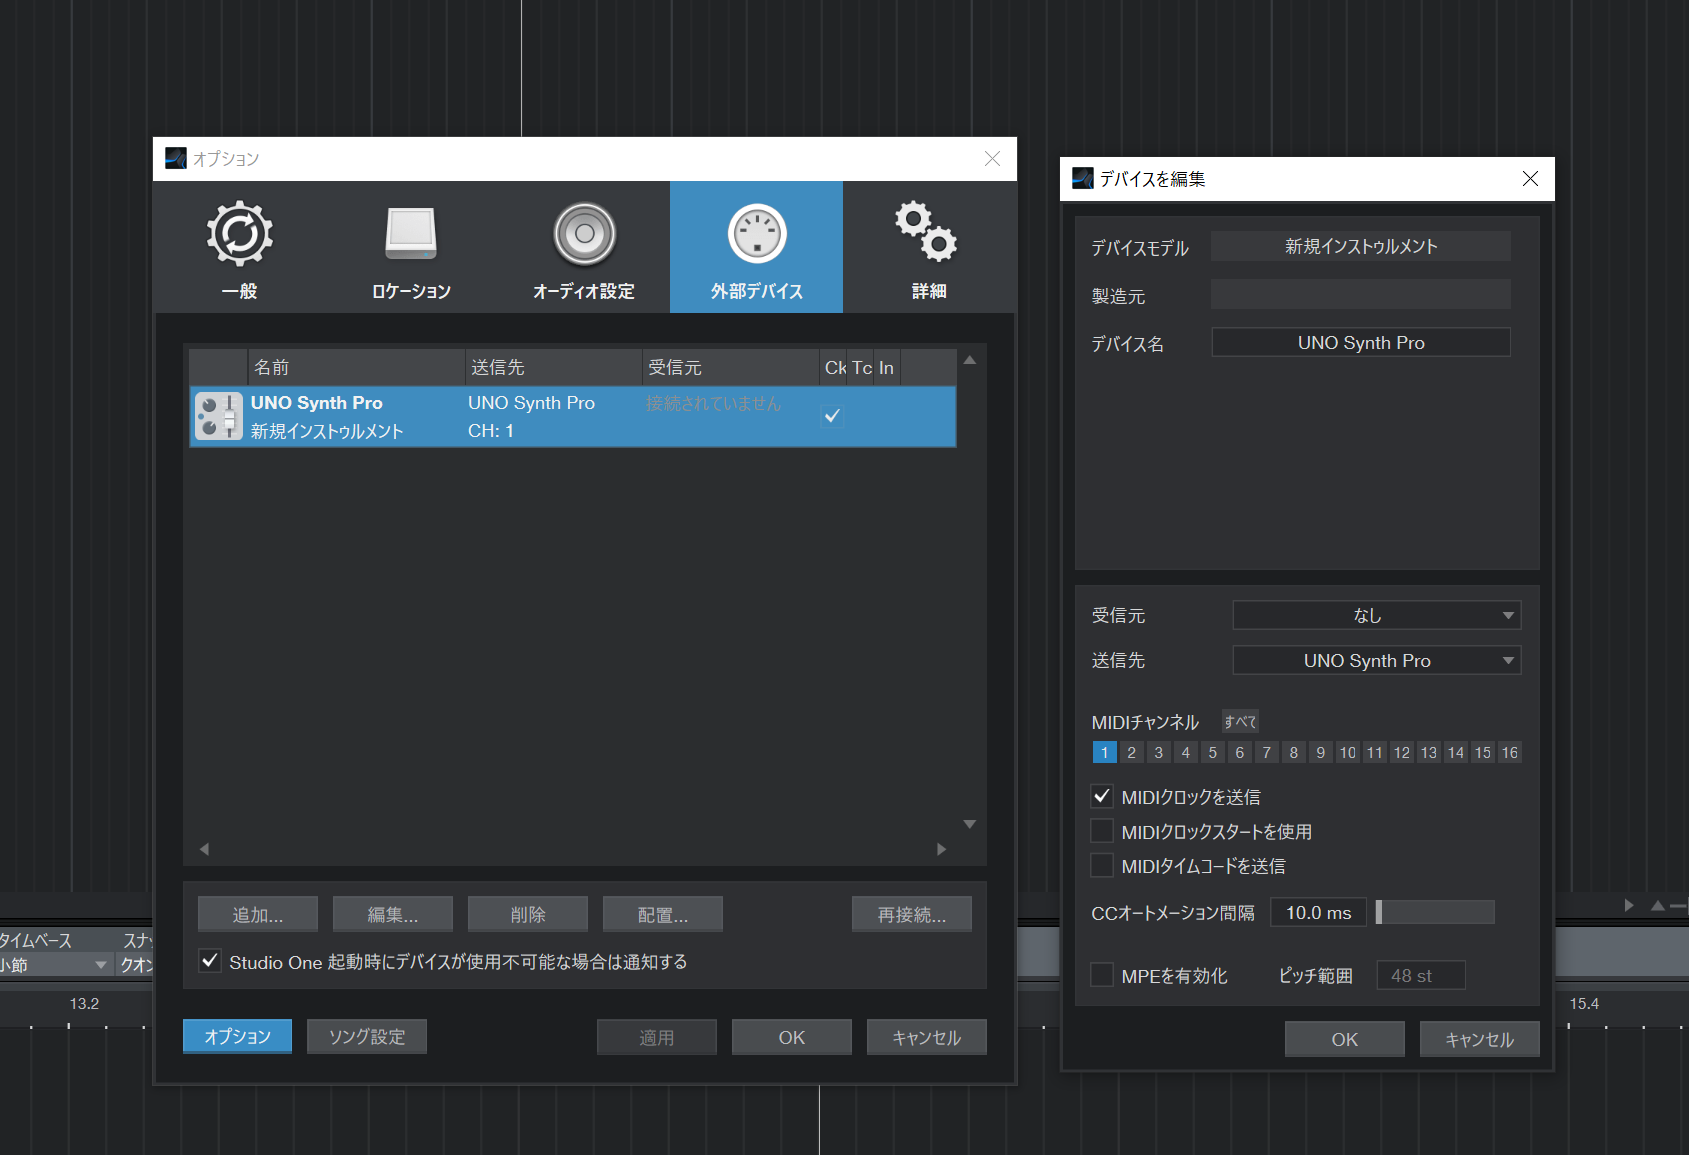Viewport: 1689px width, 1155px height.
Task: Click the CCオートメーション間隔 slider
Action: (1435, 912)
